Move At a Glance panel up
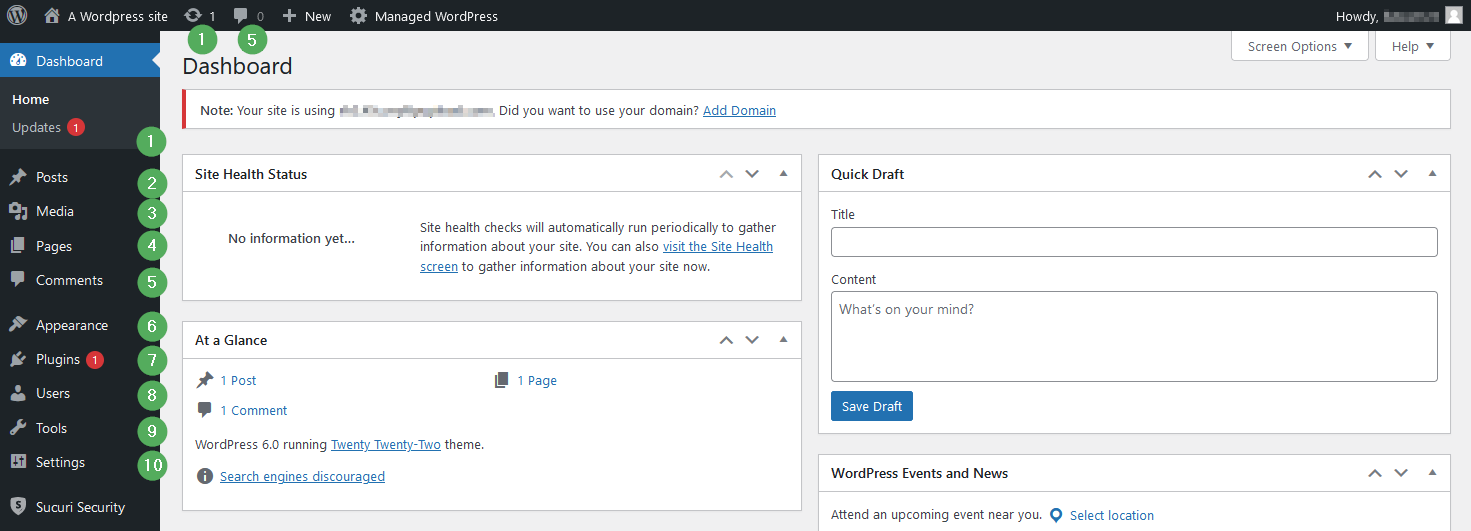 pos(726,340)
